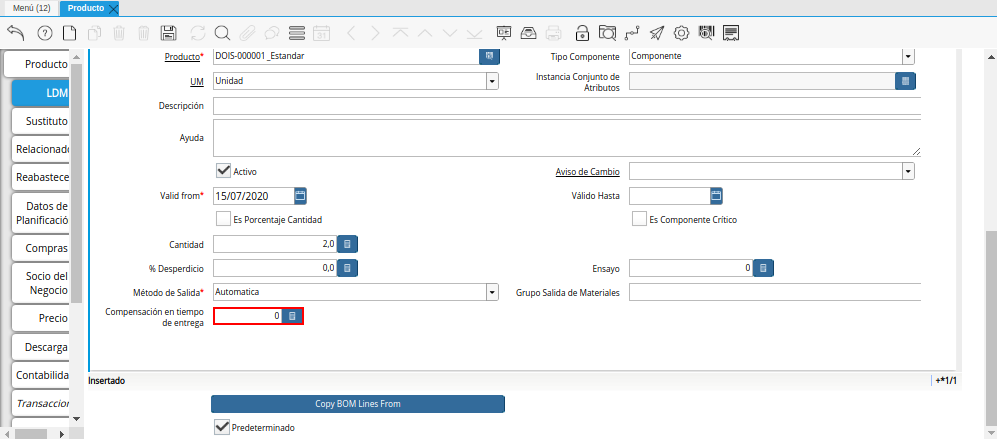
Task: Click the undo back-arrow toolbar icon
Action: 15,32
